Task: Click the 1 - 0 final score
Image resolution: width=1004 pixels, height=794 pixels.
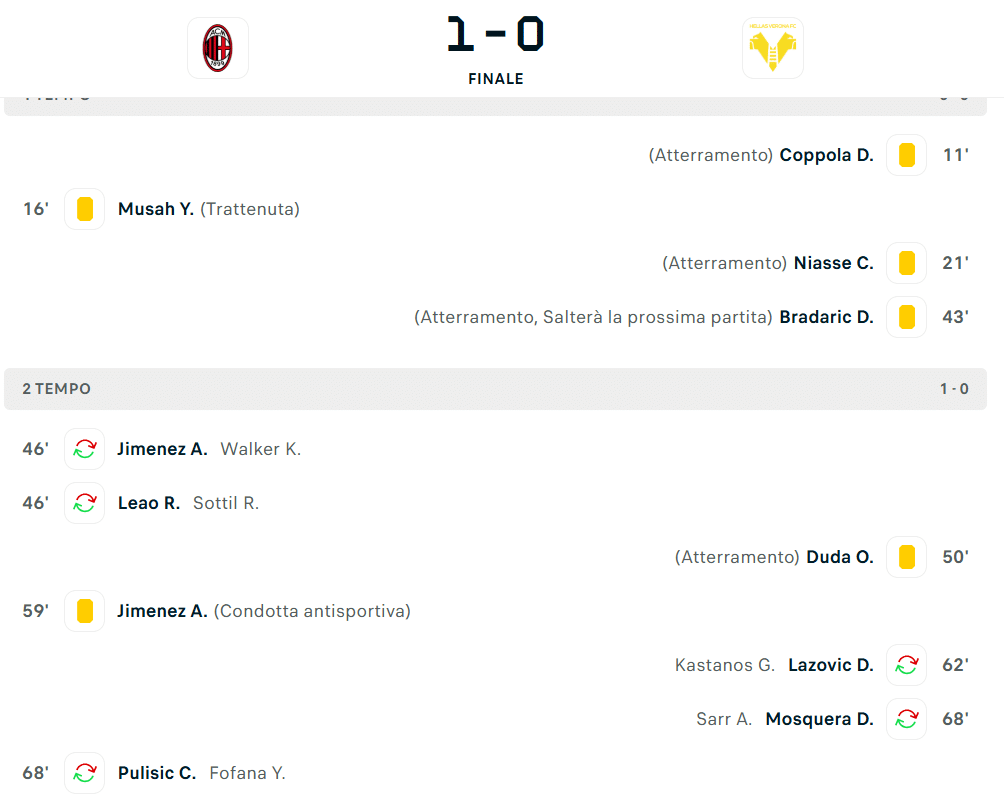Action: pos(496,34)
